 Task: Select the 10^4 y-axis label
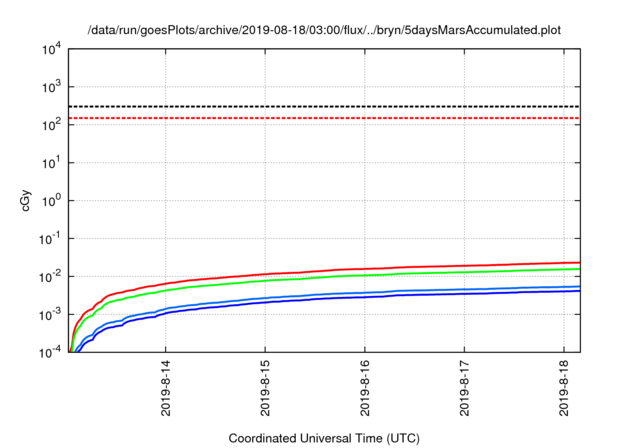tap(51, 49)
